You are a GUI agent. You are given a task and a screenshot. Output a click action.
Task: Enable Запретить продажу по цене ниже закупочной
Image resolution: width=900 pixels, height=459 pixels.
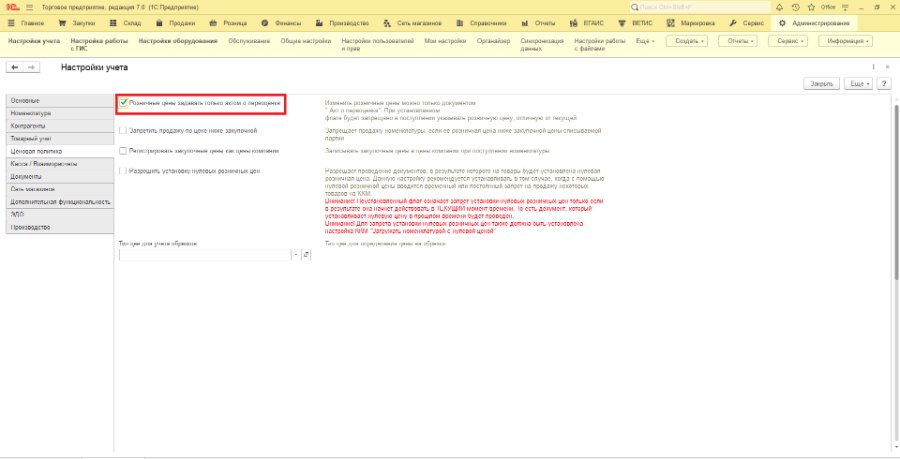(x=123, y=131)
